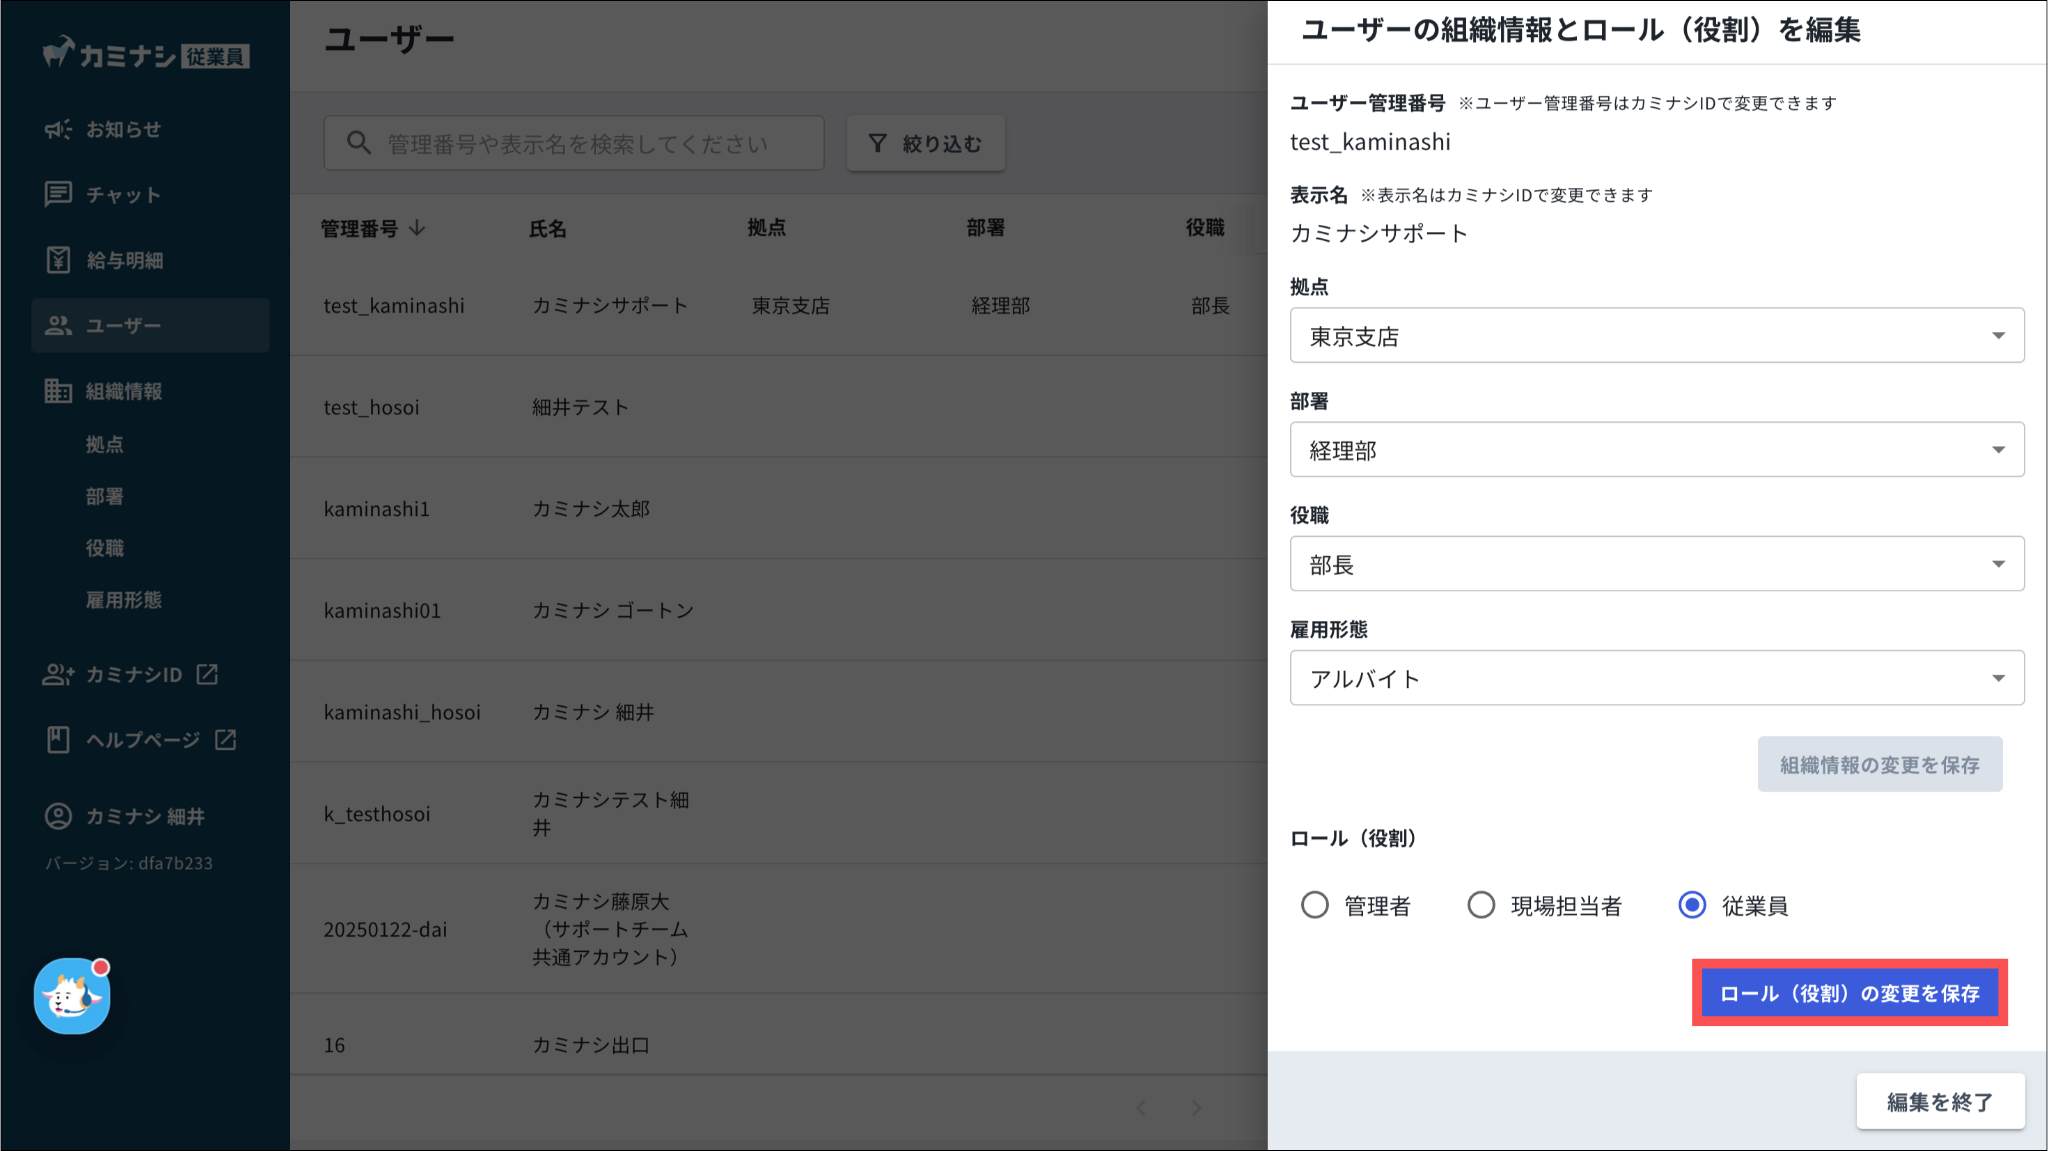
Task: Click the funnel filter icon in 絞り込む
Action: pyautogui.click(x=877, y=144)
